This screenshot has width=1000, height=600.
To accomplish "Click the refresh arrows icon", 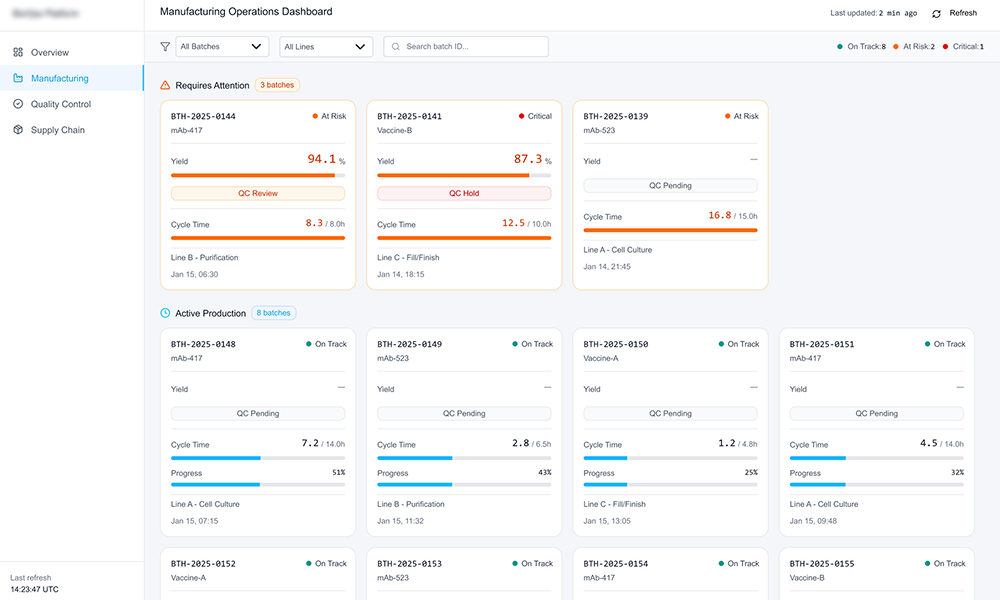I will click(x=936, y=13).
